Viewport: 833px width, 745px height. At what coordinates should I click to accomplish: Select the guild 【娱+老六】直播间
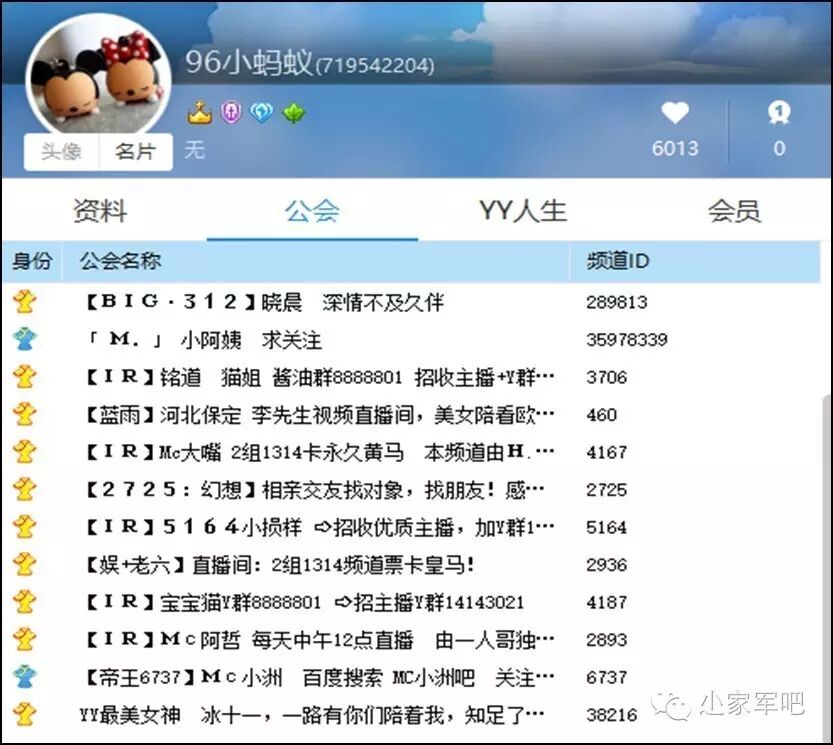pos(280,564)
